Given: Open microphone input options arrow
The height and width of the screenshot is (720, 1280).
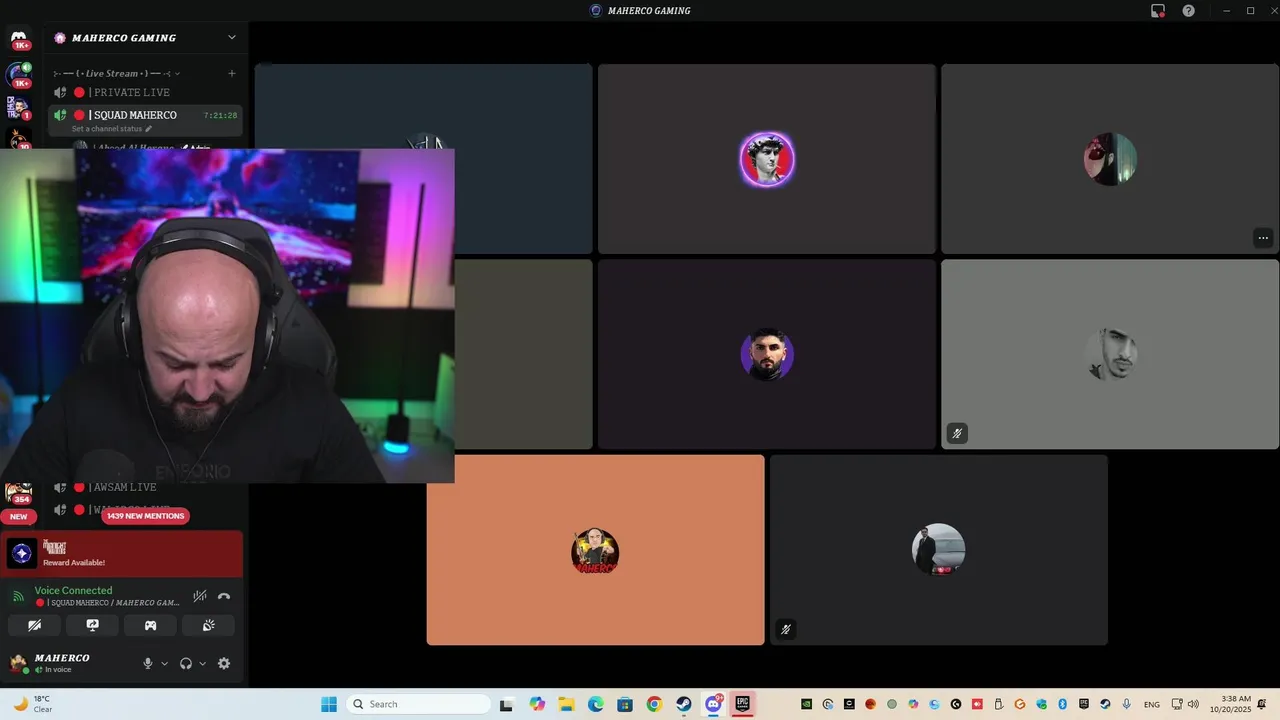Looking at the screenshot, I should (x=165, y=663).
